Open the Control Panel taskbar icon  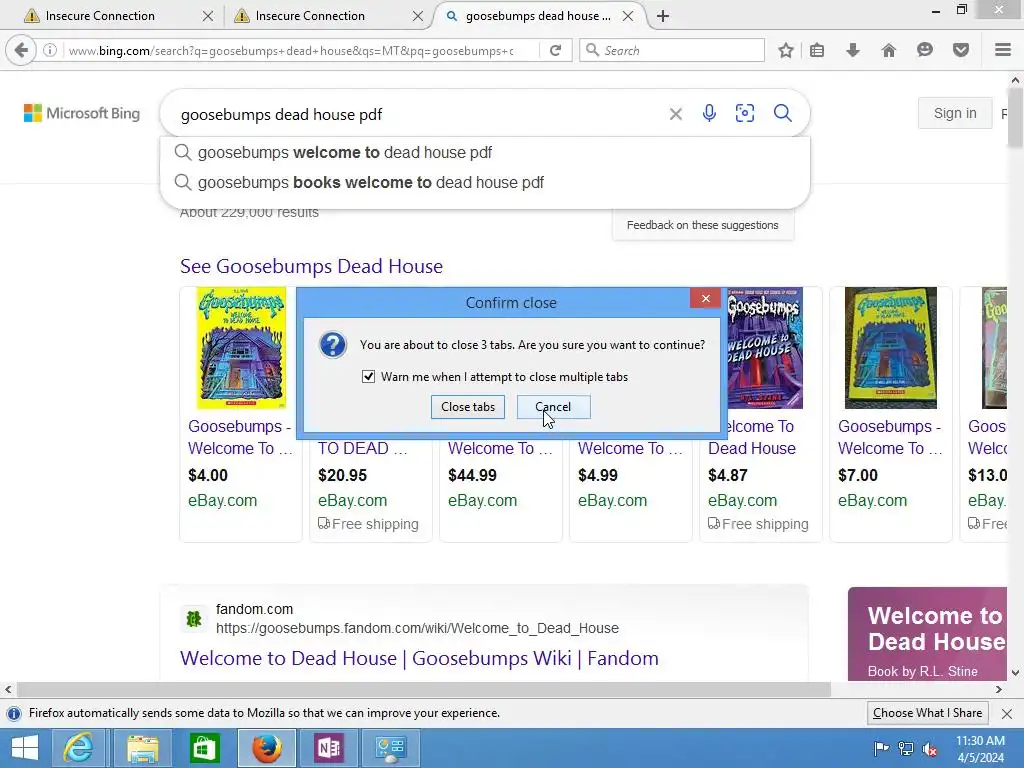tap(391, 748)
